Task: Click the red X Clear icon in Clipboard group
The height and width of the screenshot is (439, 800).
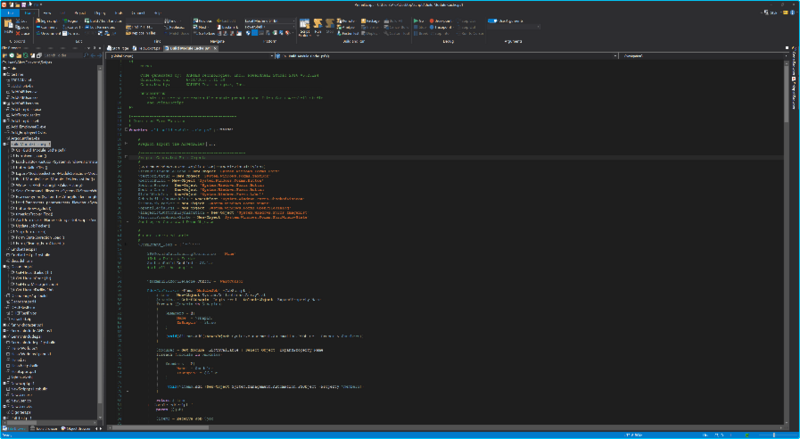Action: pos(18,34)
